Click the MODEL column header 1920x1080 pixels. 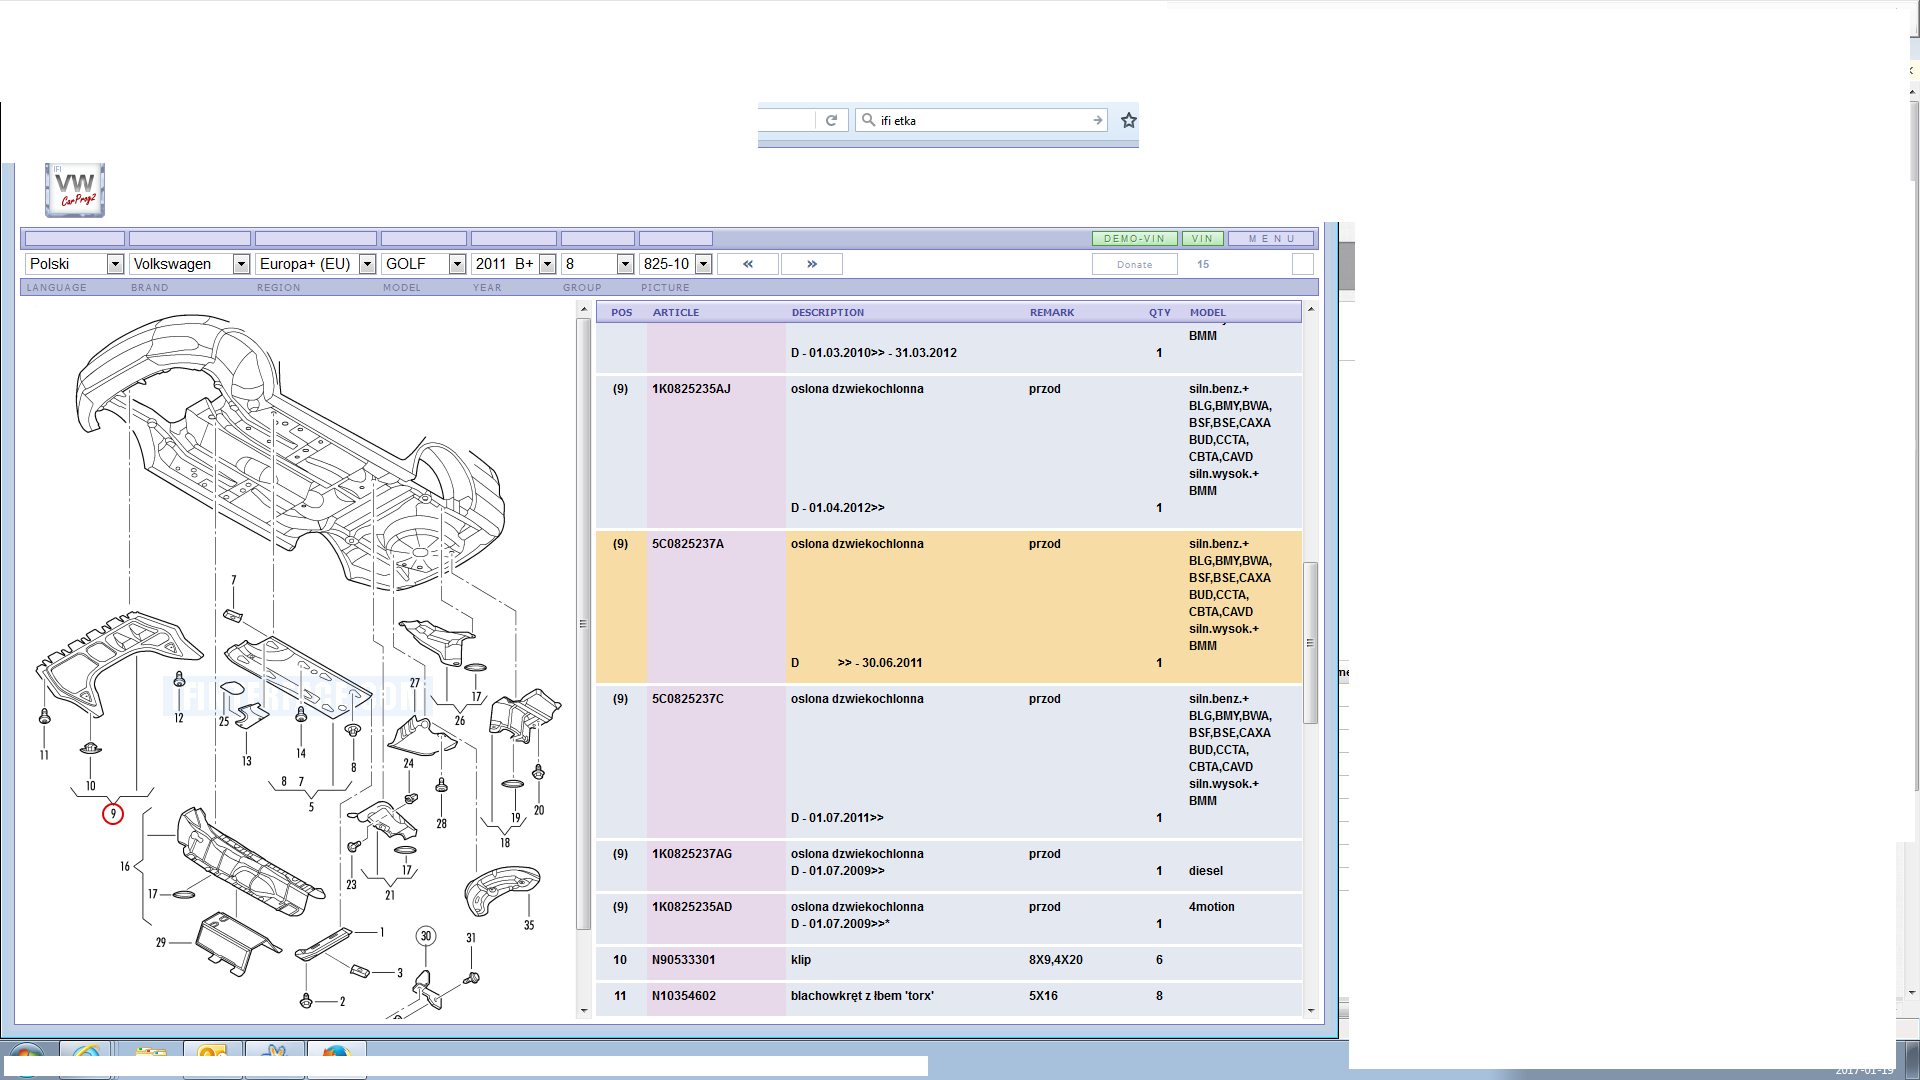click(x=1208, y=313)
